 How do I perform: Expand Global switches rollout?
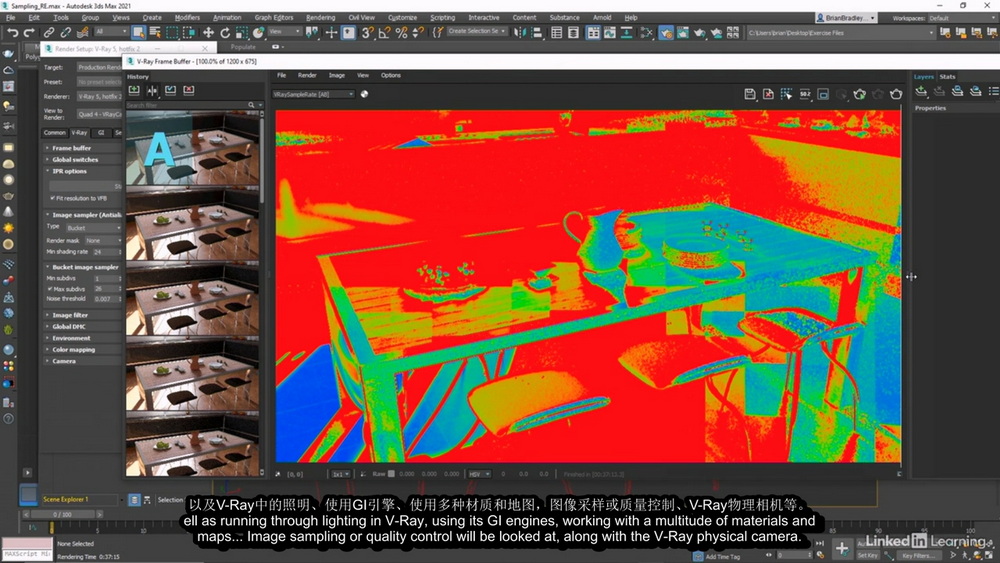(x=75, y=159)
